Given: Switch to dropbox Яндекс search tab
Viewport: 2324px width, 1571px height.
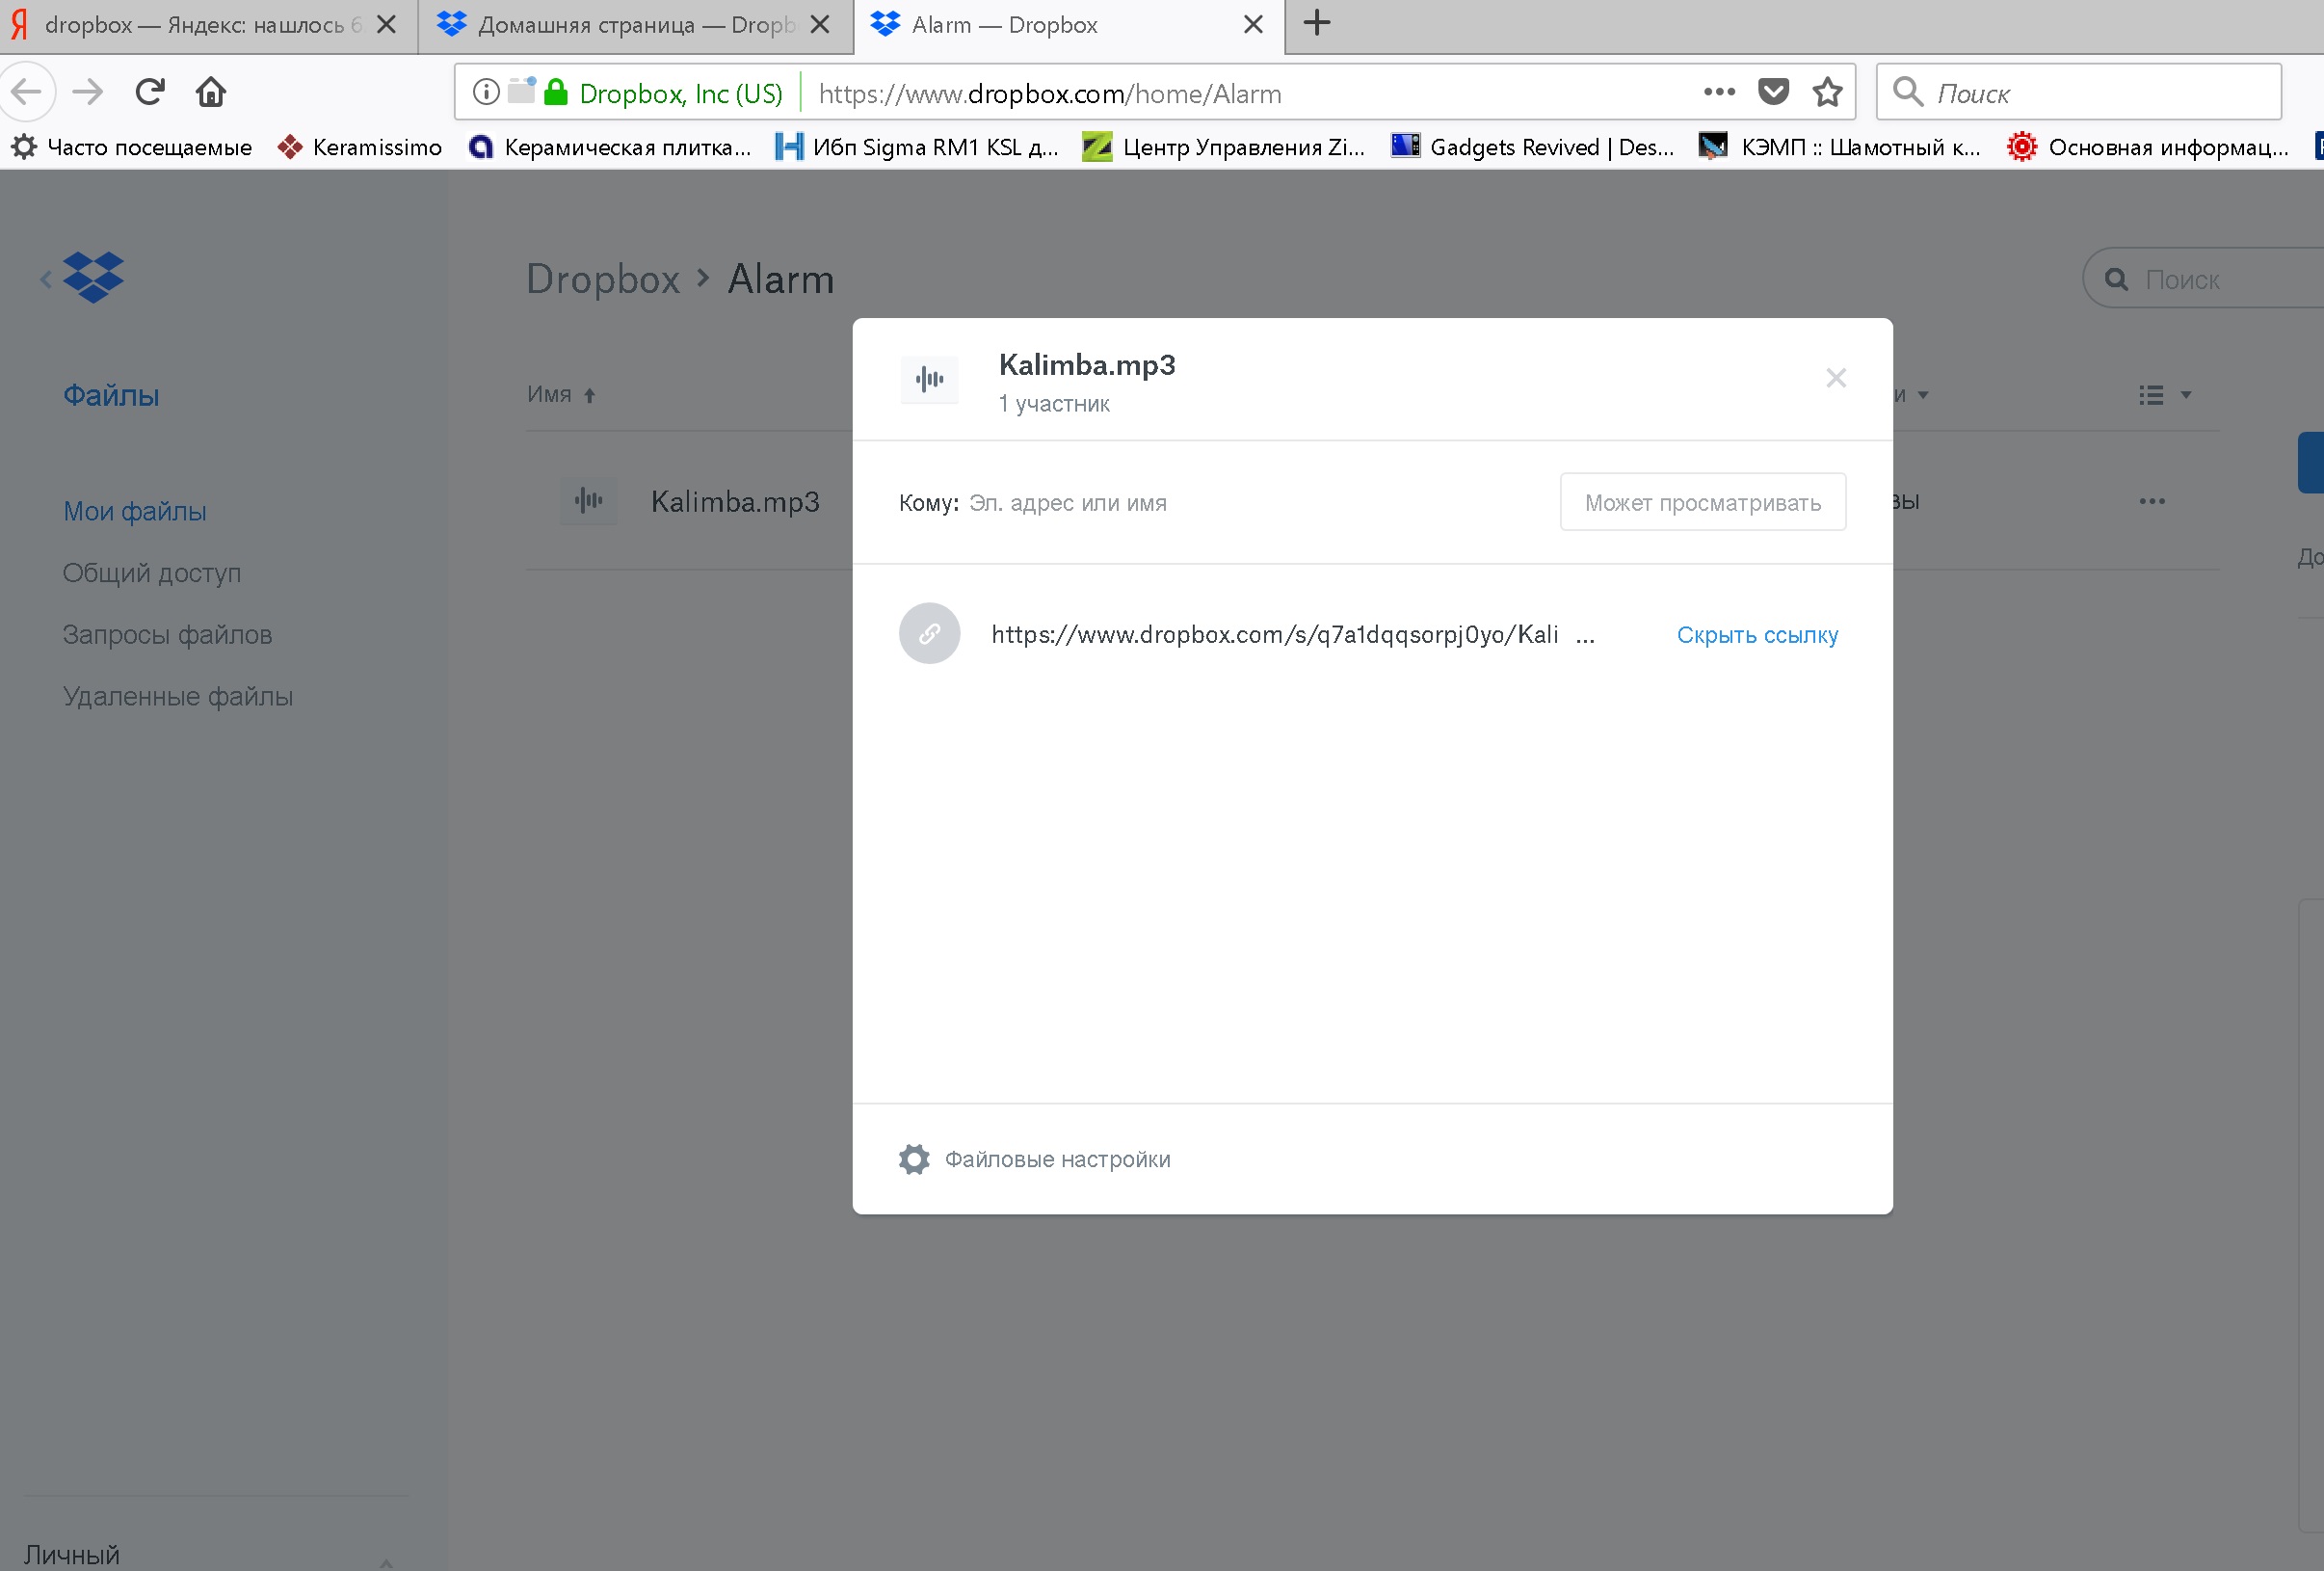Looking at the screenshot, I should (195, 25).
